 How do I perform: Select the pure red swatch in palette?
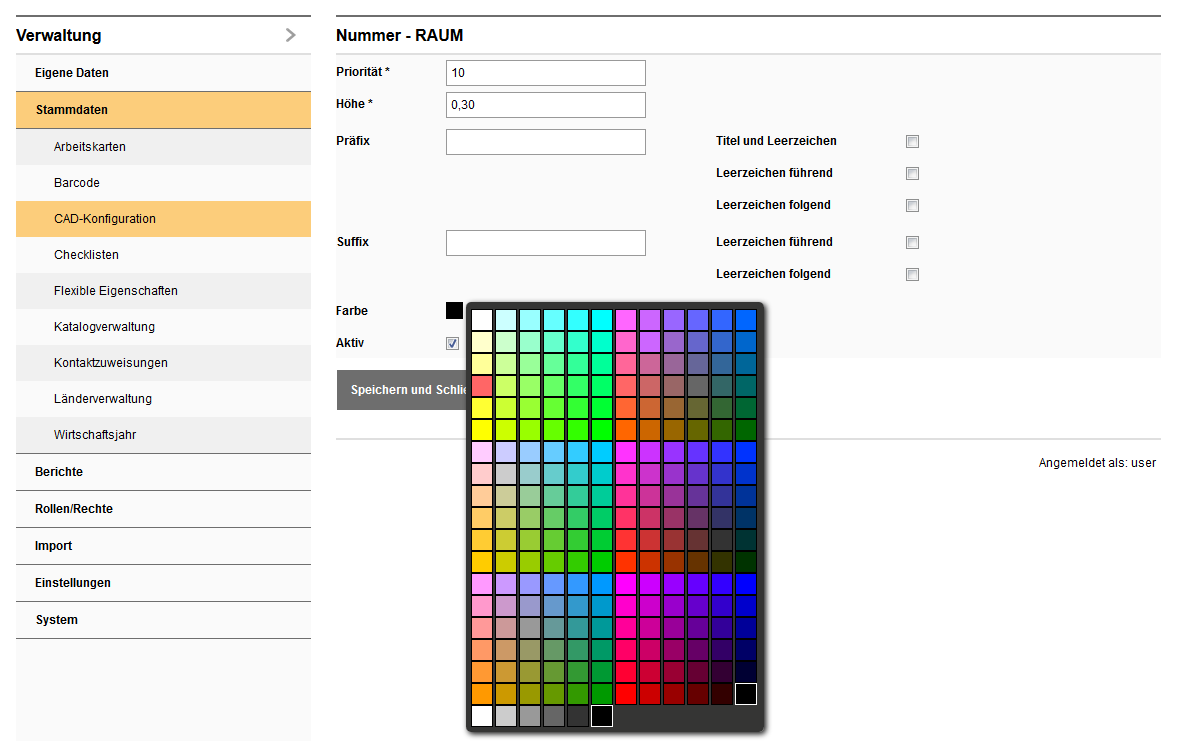626,694
